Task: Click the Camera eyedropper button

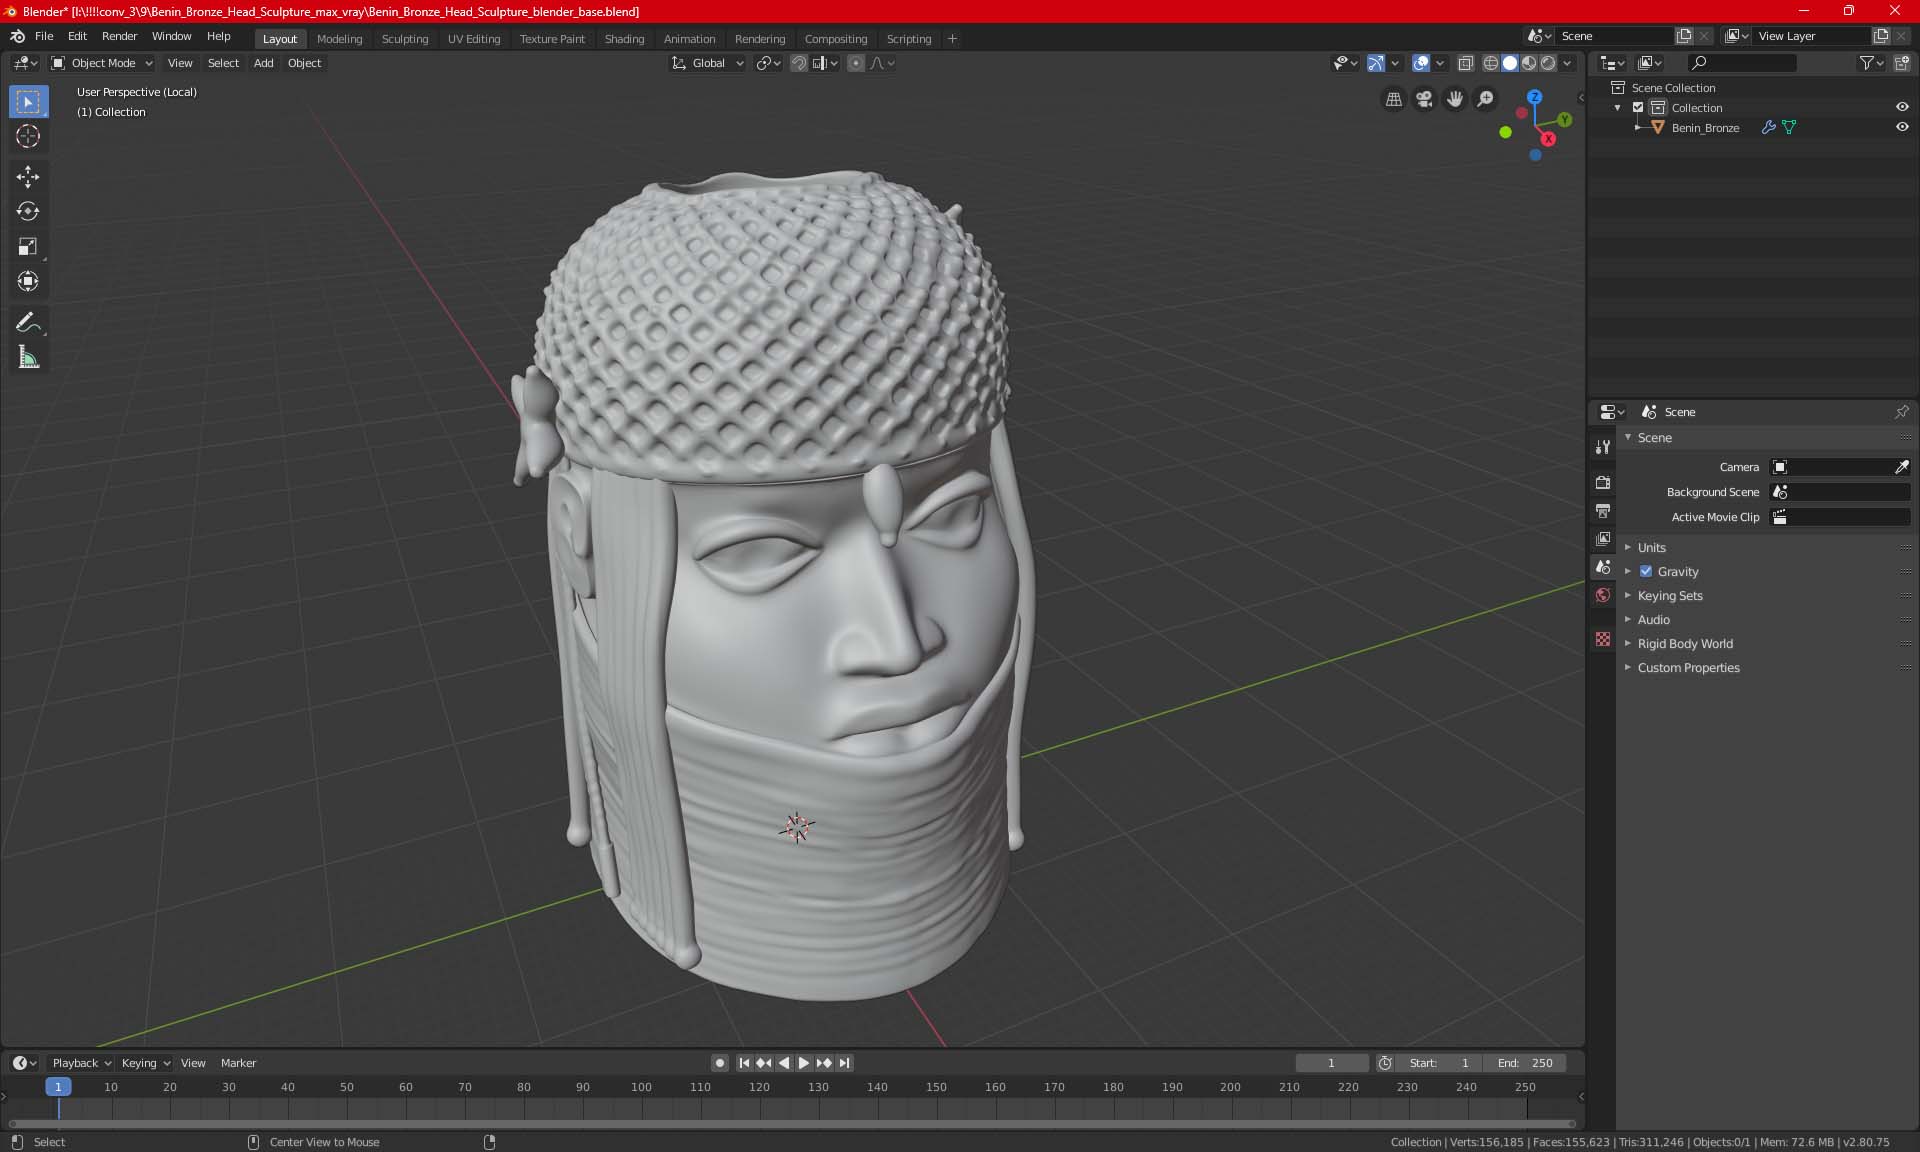Action: (x=1901, y=467)
